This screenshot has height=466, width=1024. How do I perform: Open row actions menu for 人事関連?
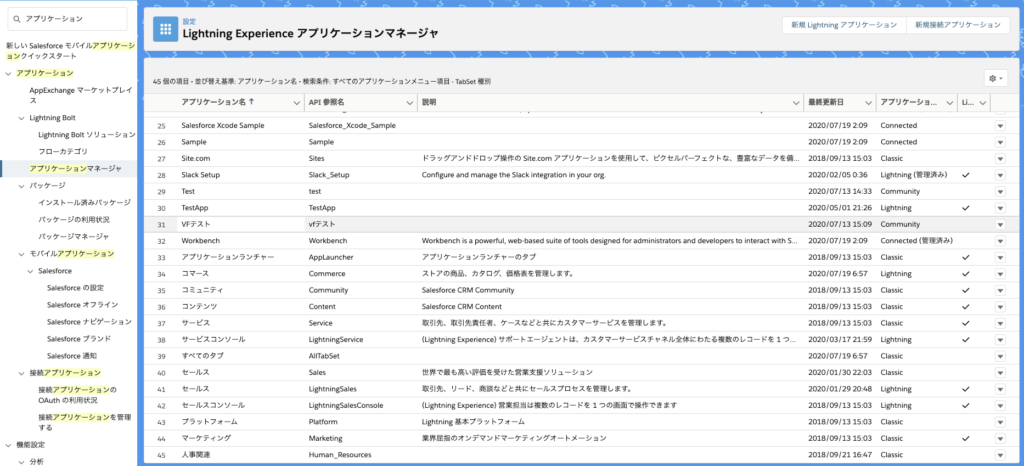[x=1000, y=455]
